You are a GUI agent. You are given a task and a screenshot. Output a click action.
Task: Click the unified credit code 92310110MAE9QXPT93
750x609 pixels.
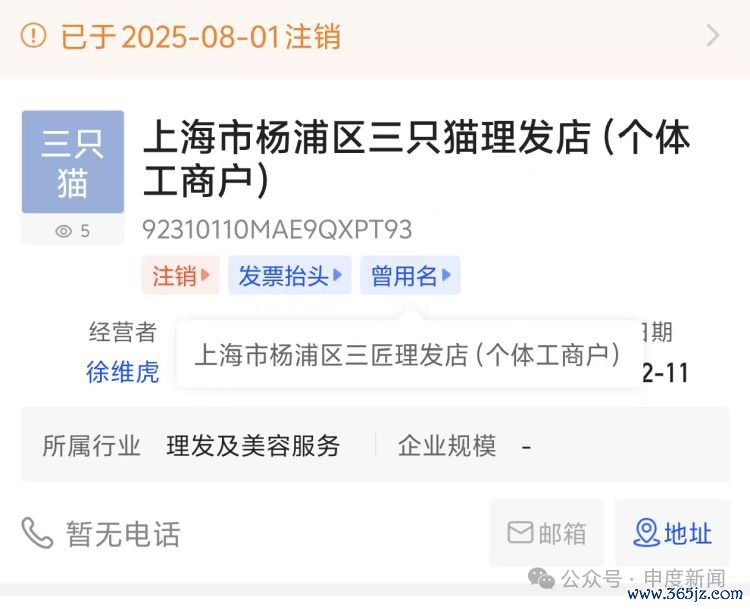277,230
